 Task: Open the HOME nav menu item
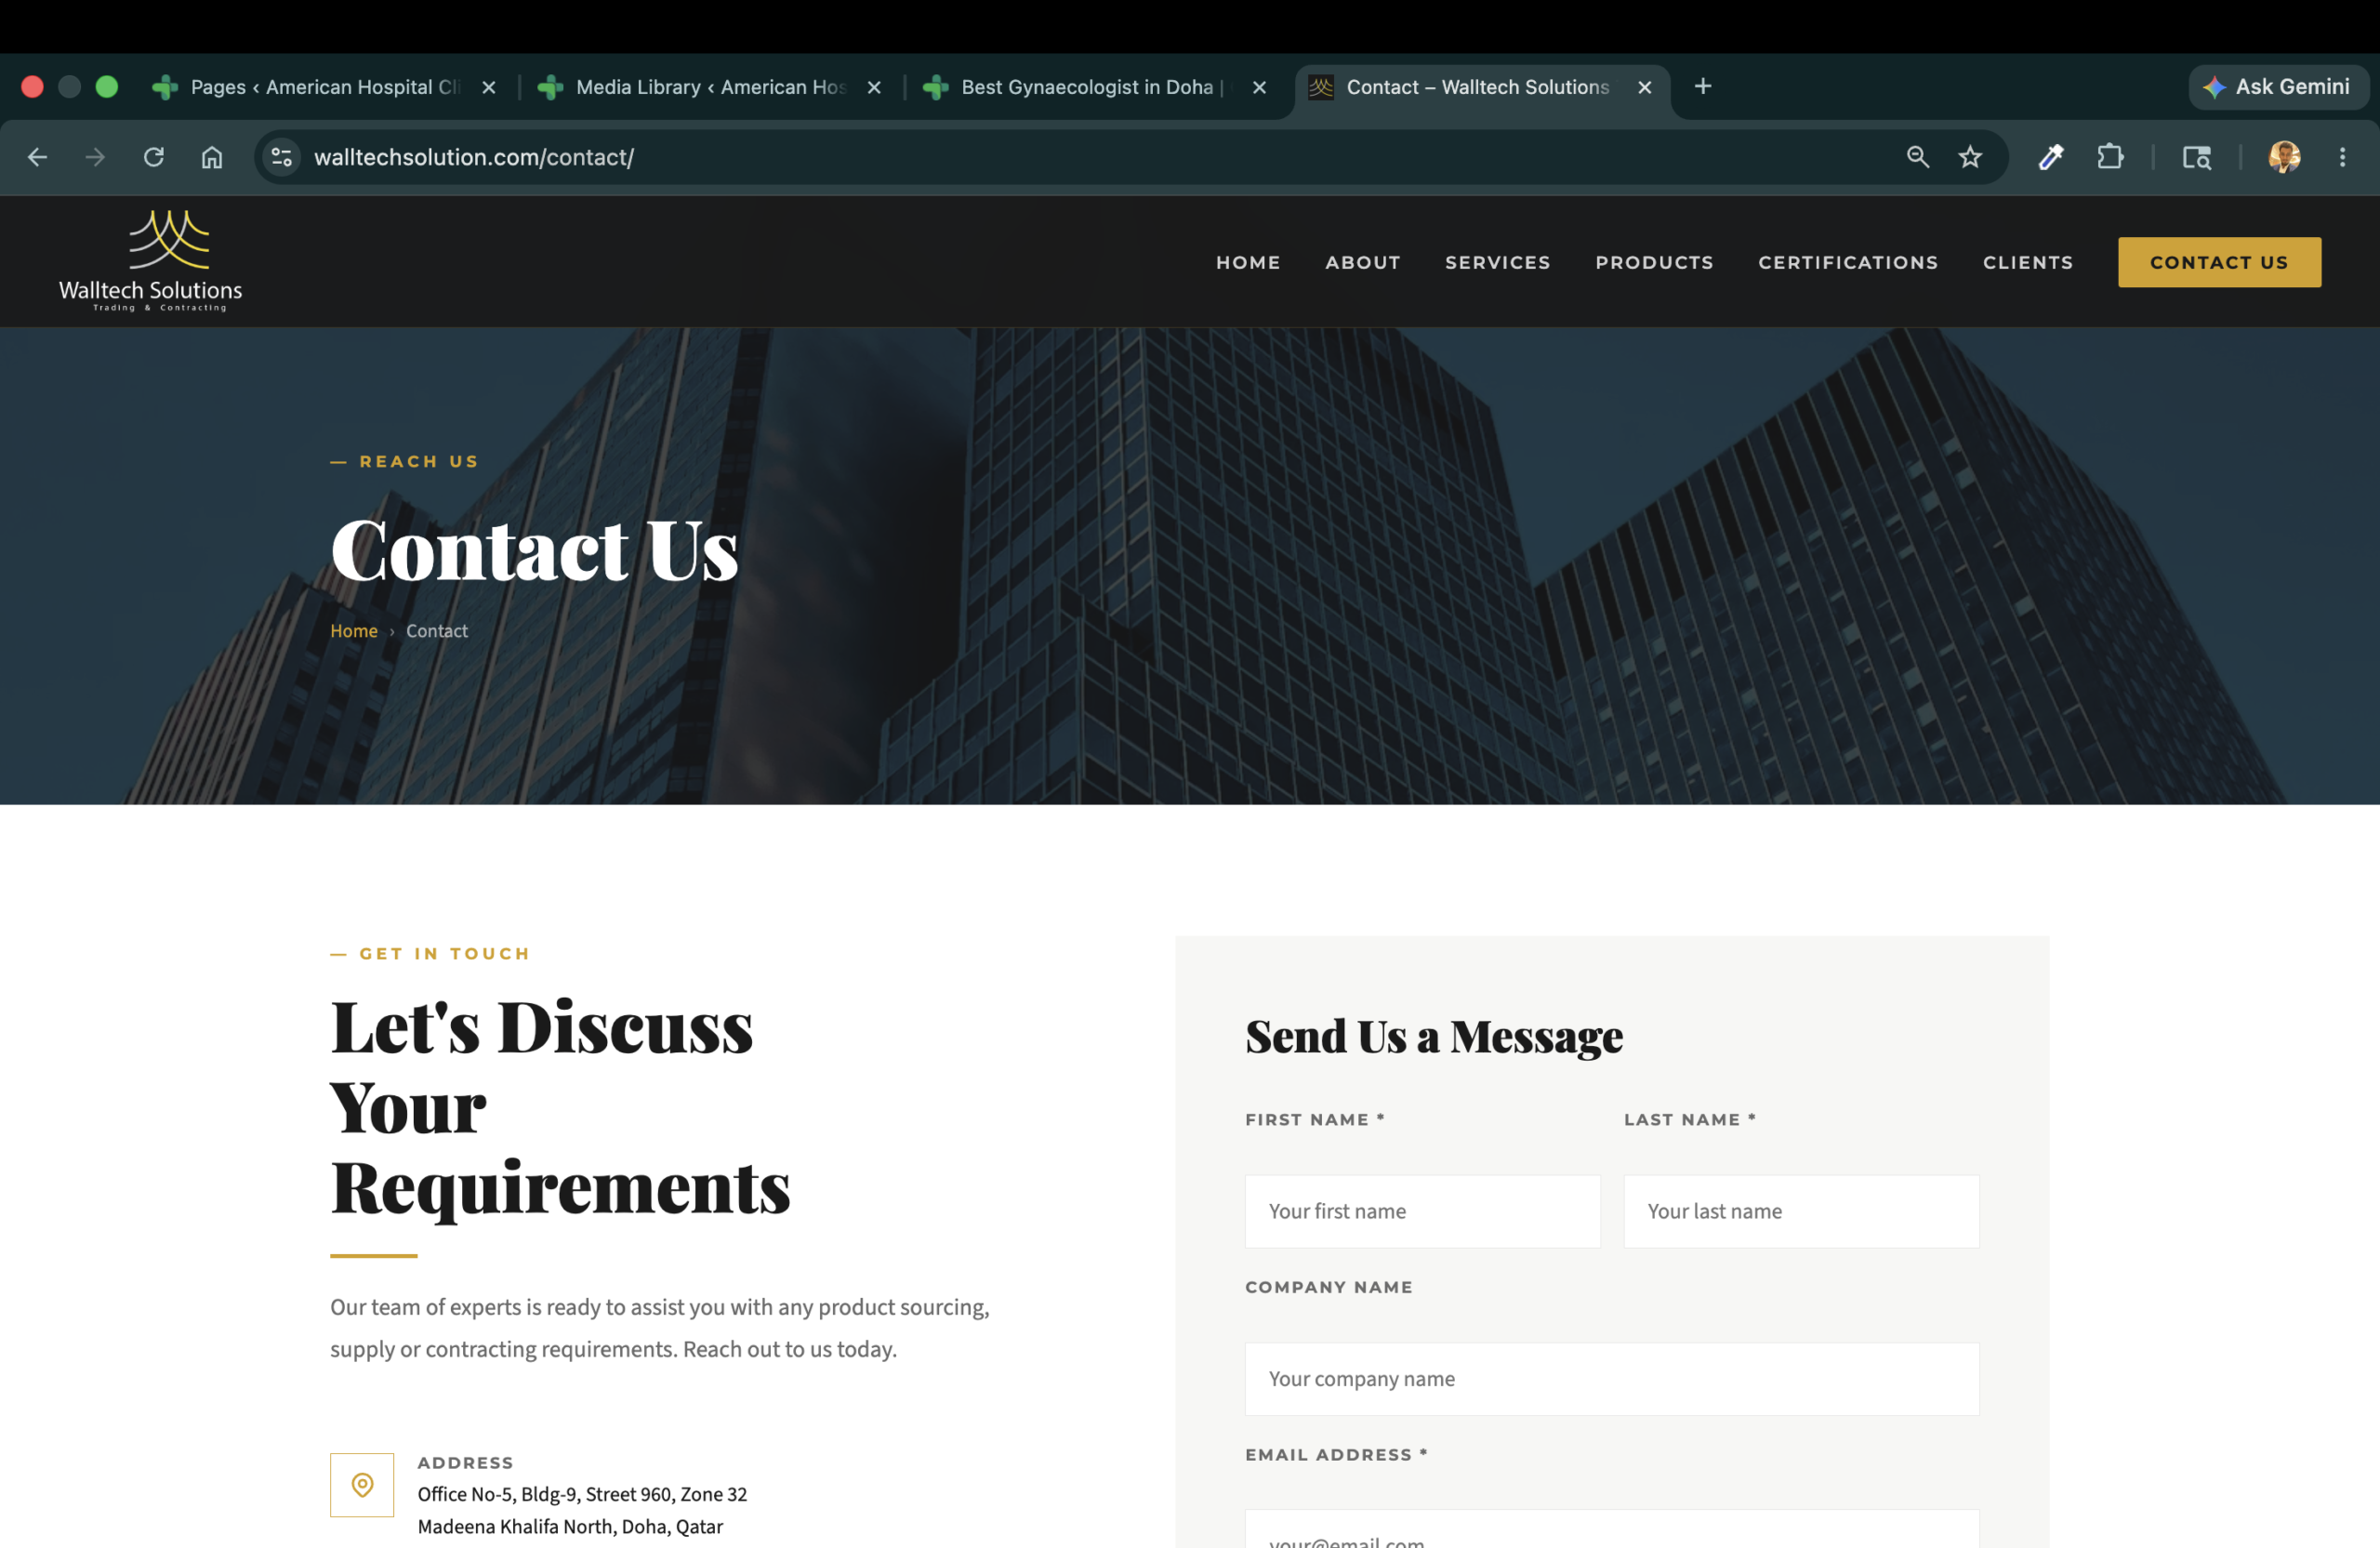pyautogui.click(x=1248, y=262)
